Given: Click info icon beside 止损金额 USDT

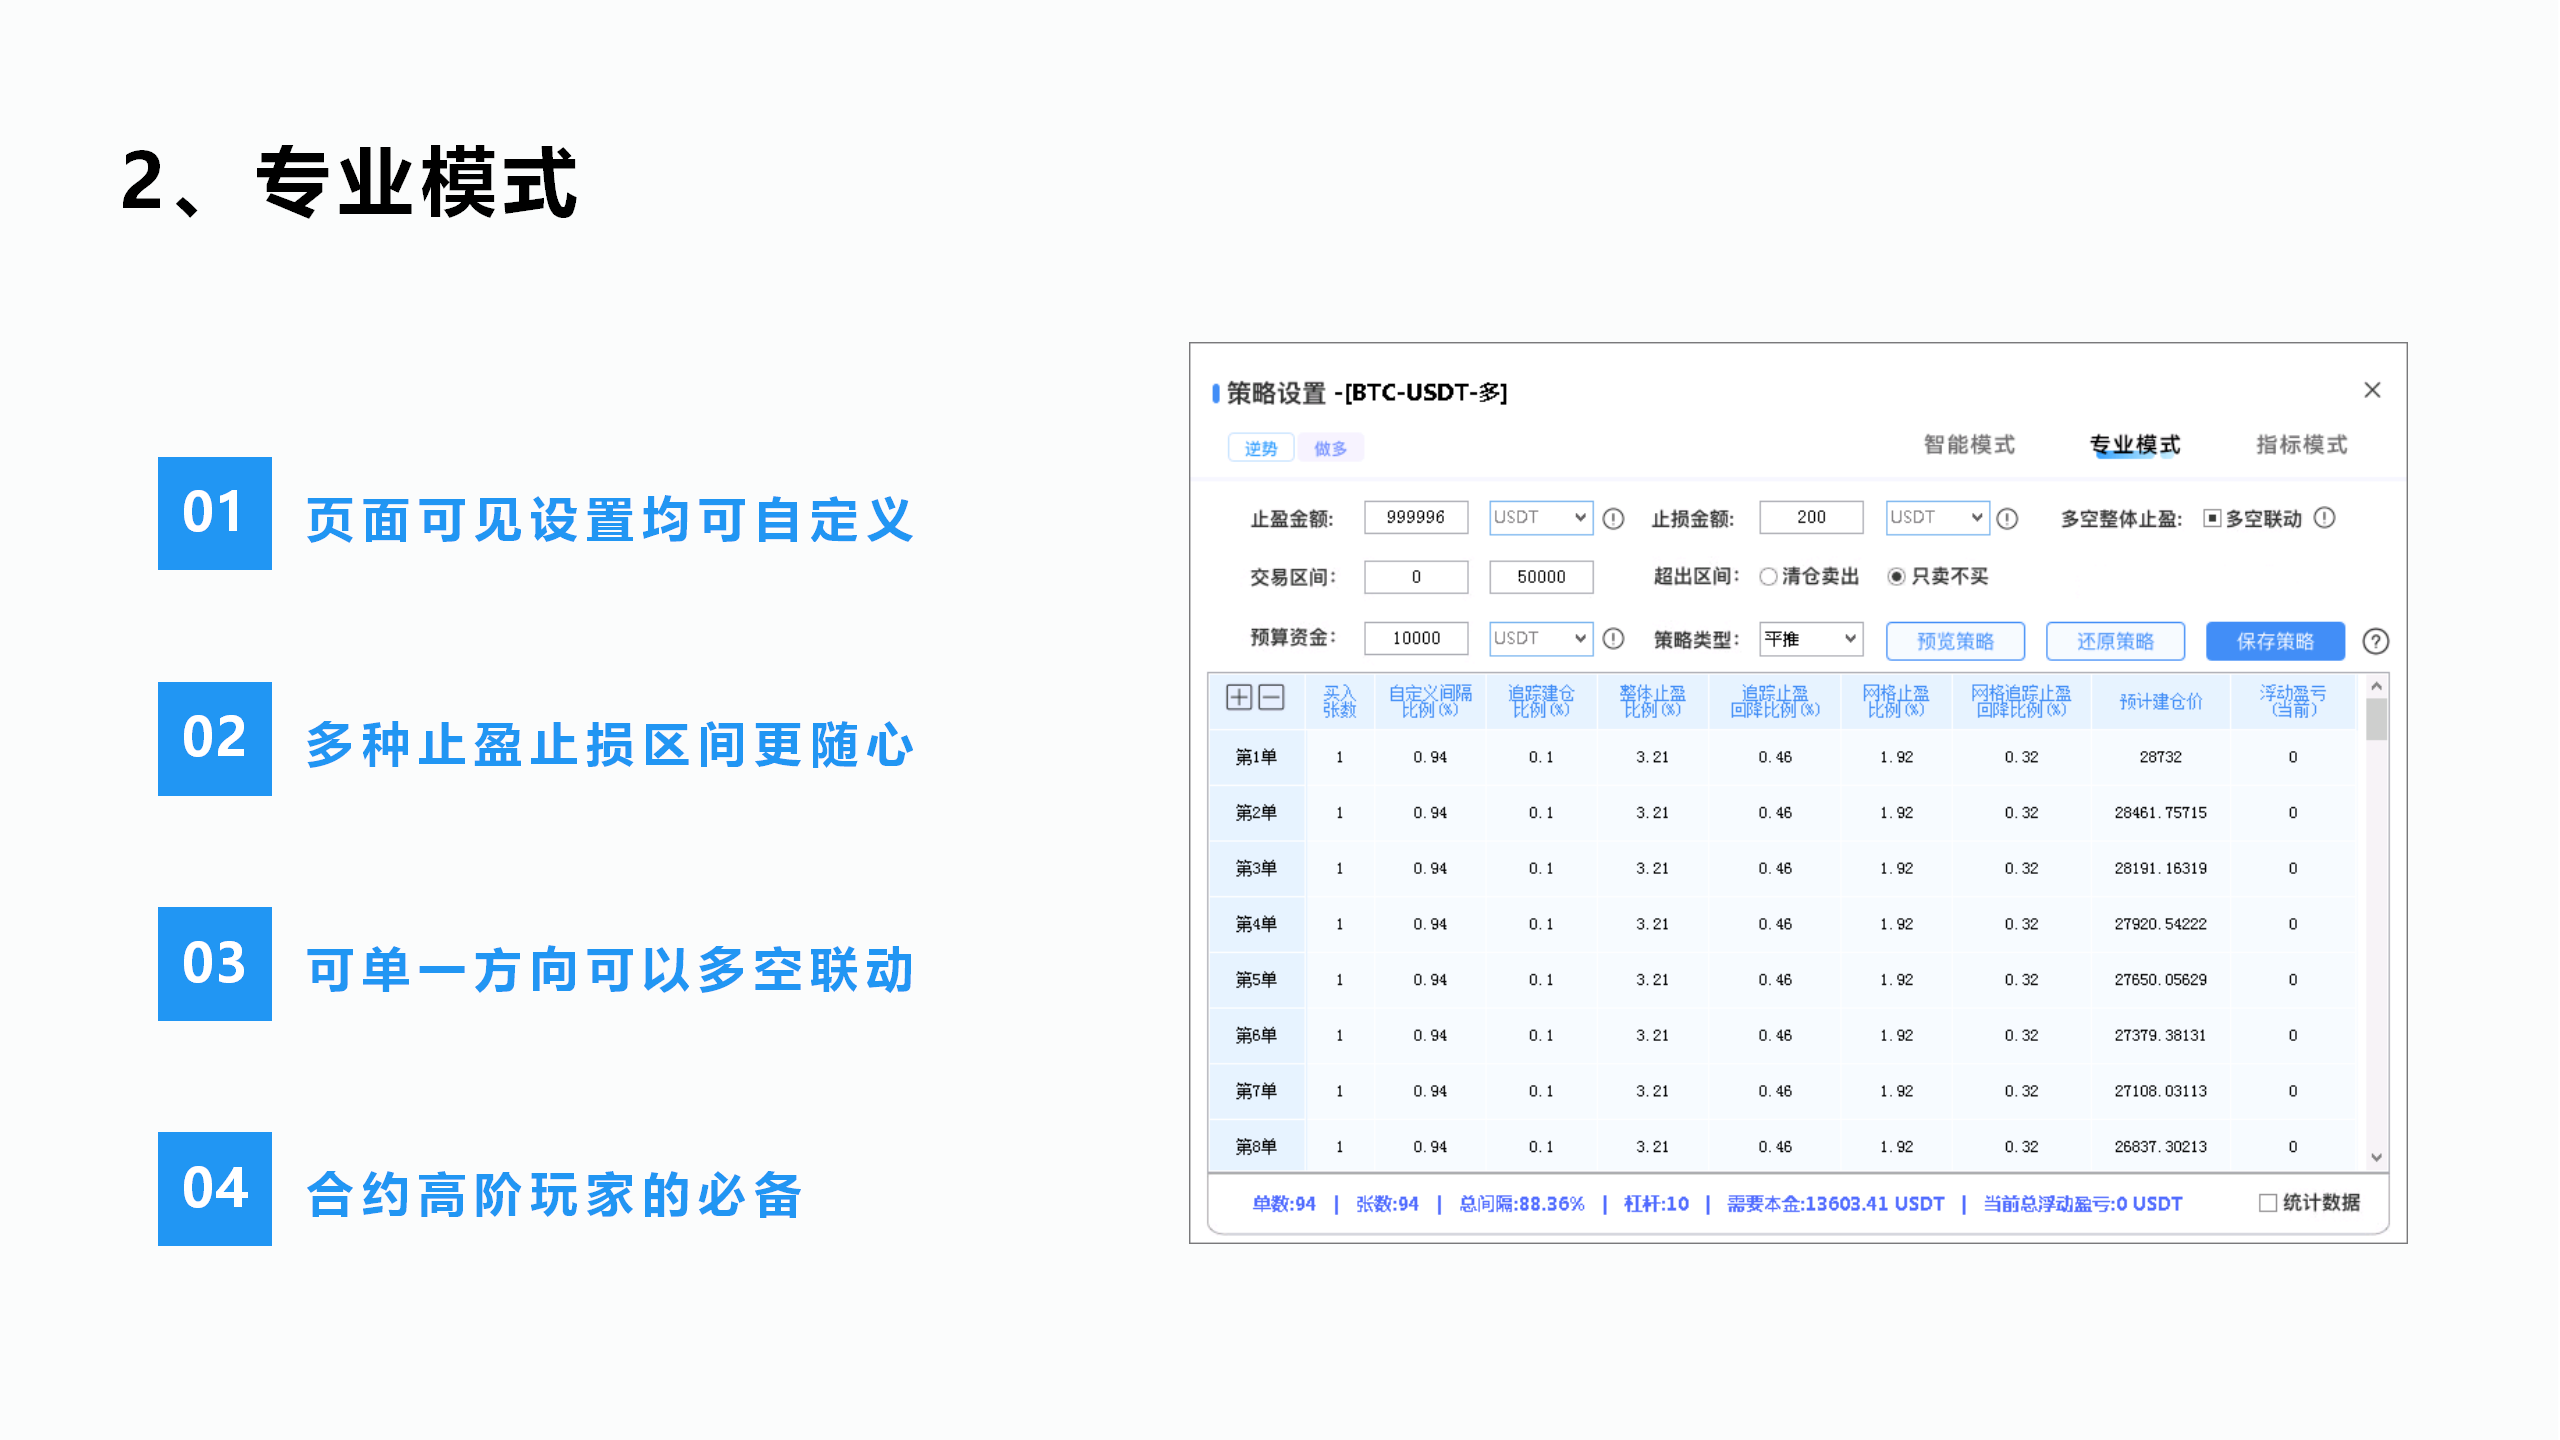Looking at the screenshot, I should tap(2007, 518).
